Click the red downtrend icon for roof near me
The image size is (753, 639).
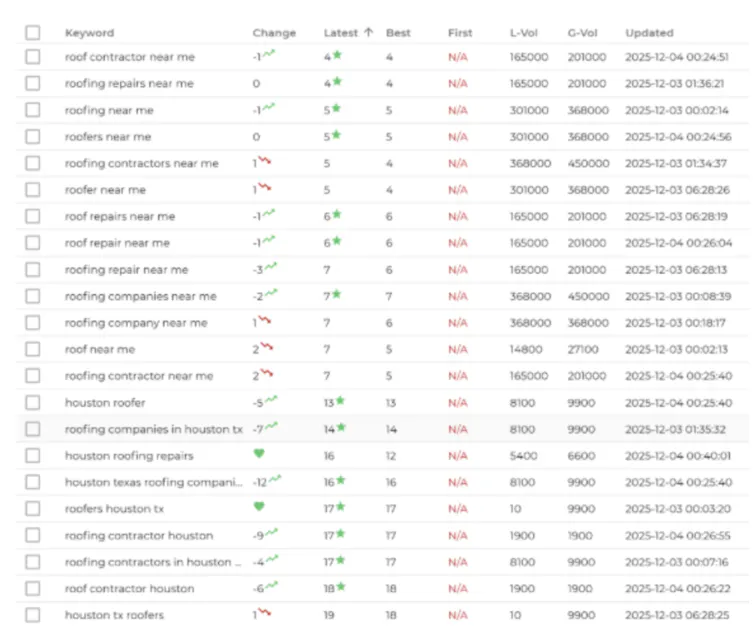pos(267,347)
